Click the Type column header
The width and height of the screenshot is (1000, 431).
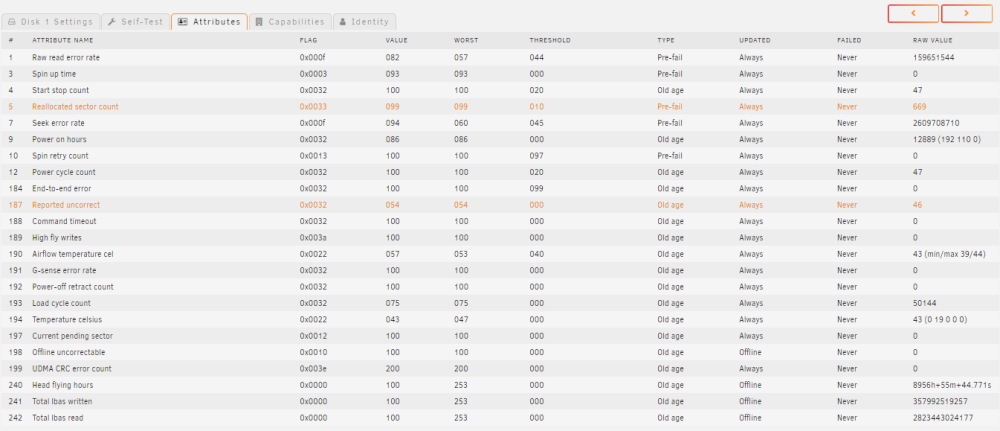(x=666, y=40)
